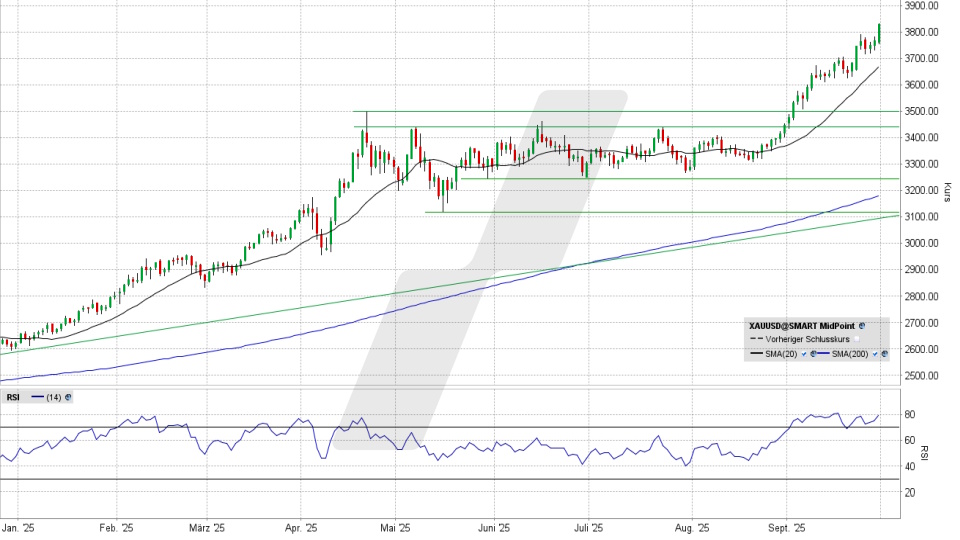Open settings icon next to XAUUSD@SMART MidPoint
This screenshot has width=960, height=540.
click(861, 326)
